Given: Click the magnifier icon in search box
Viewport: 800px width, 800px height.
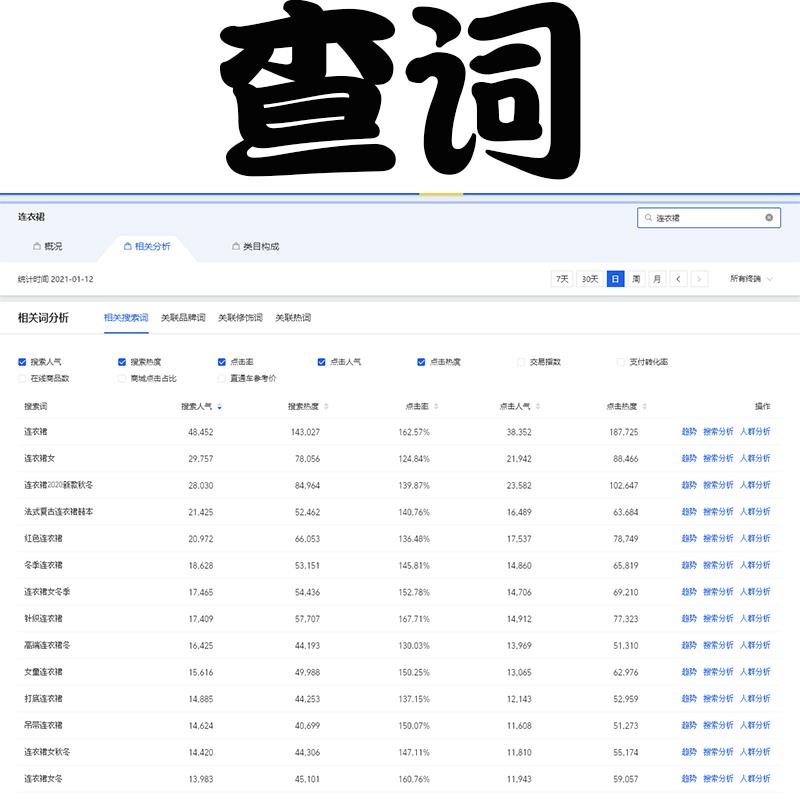Looking at the screenshot, I should [x=648, y=217].
